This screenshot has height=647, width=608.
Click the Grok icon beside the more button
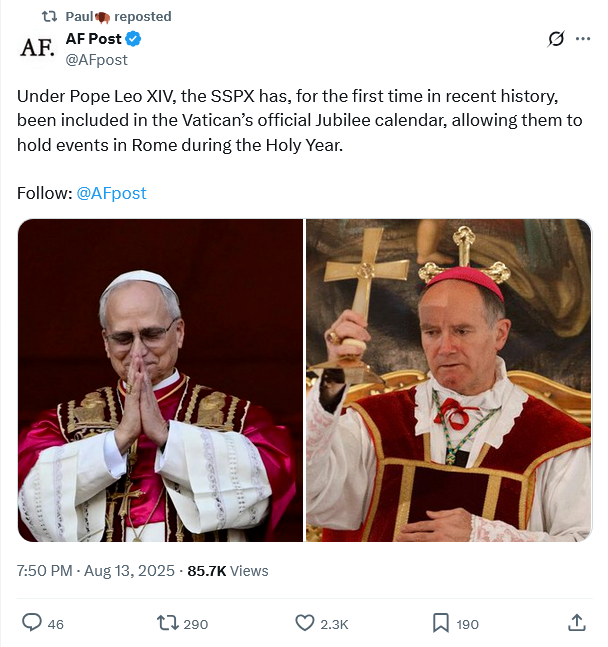557,39
